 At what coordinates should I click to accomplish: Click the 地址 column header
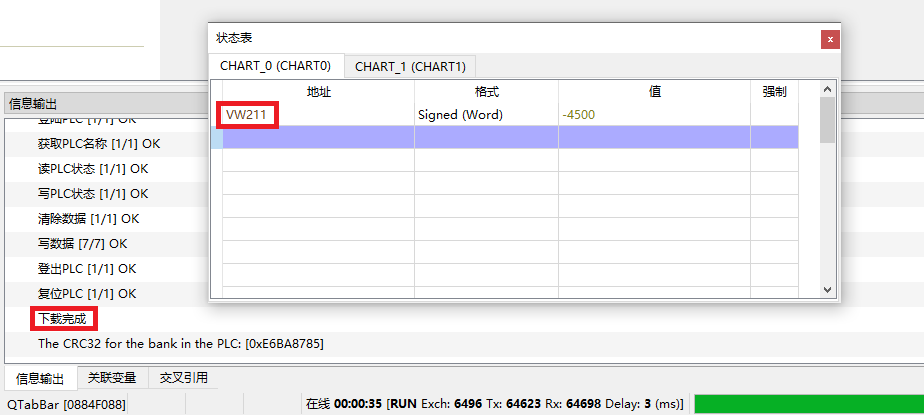(318, 92)
